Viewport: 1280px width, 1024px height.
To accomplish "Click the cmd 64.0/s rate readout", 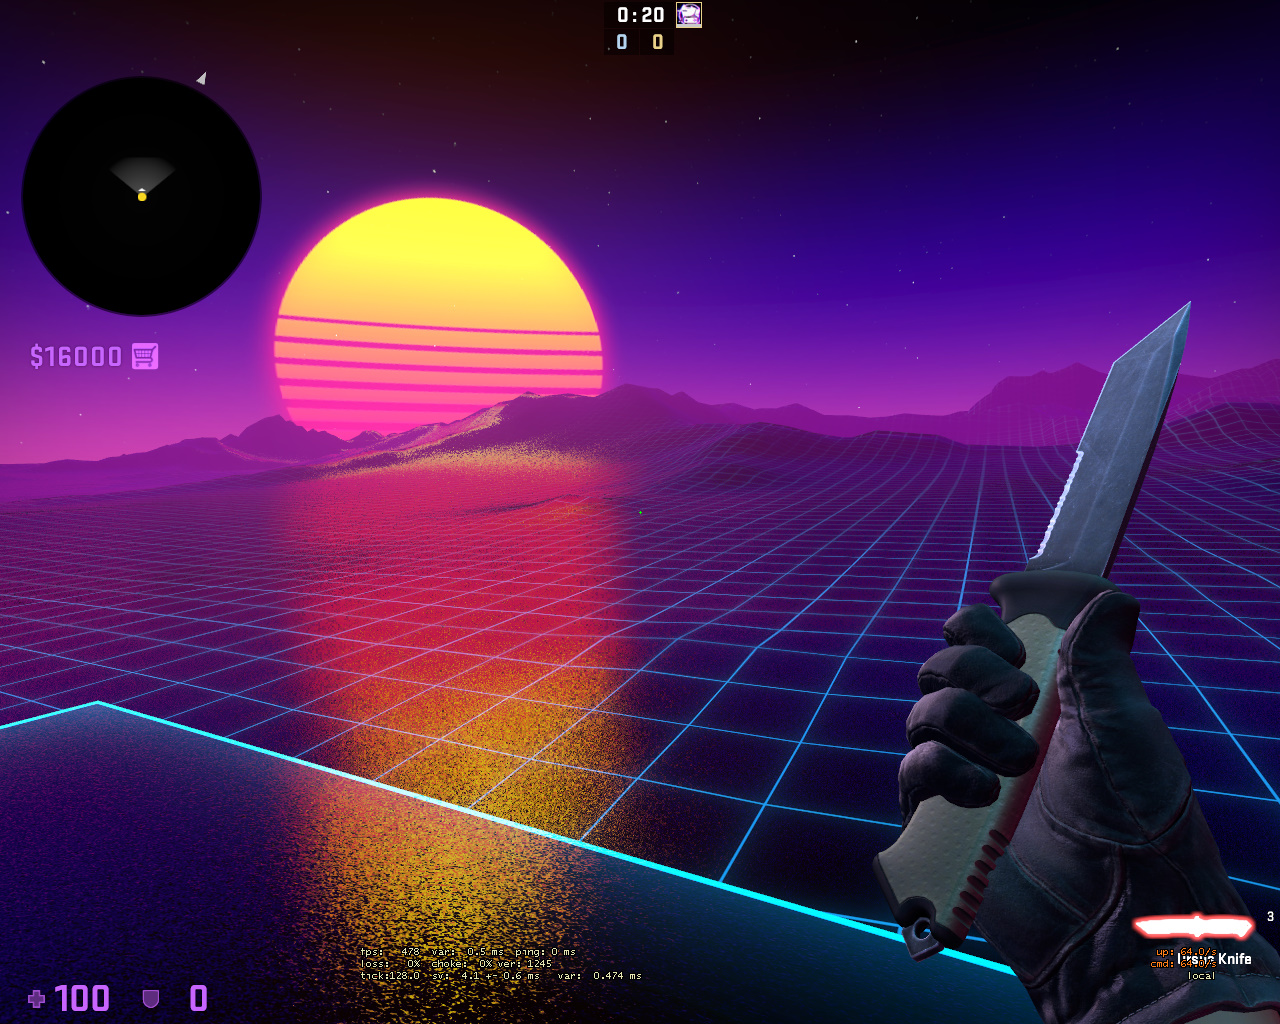I will point(1184,964).
